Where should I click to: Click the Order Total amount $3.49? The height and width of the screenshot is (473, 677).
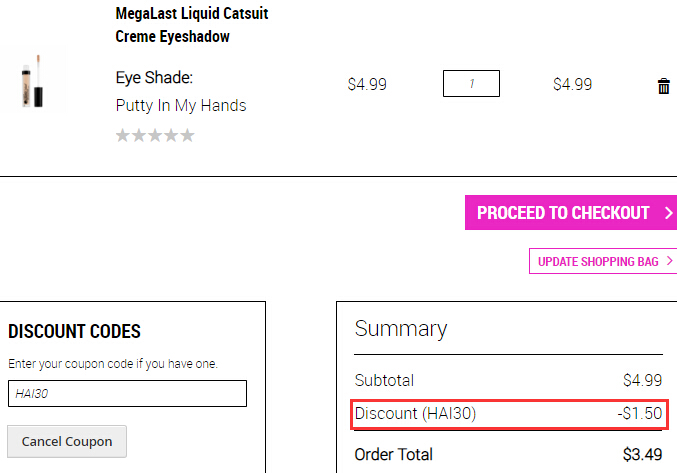(642, 454)
